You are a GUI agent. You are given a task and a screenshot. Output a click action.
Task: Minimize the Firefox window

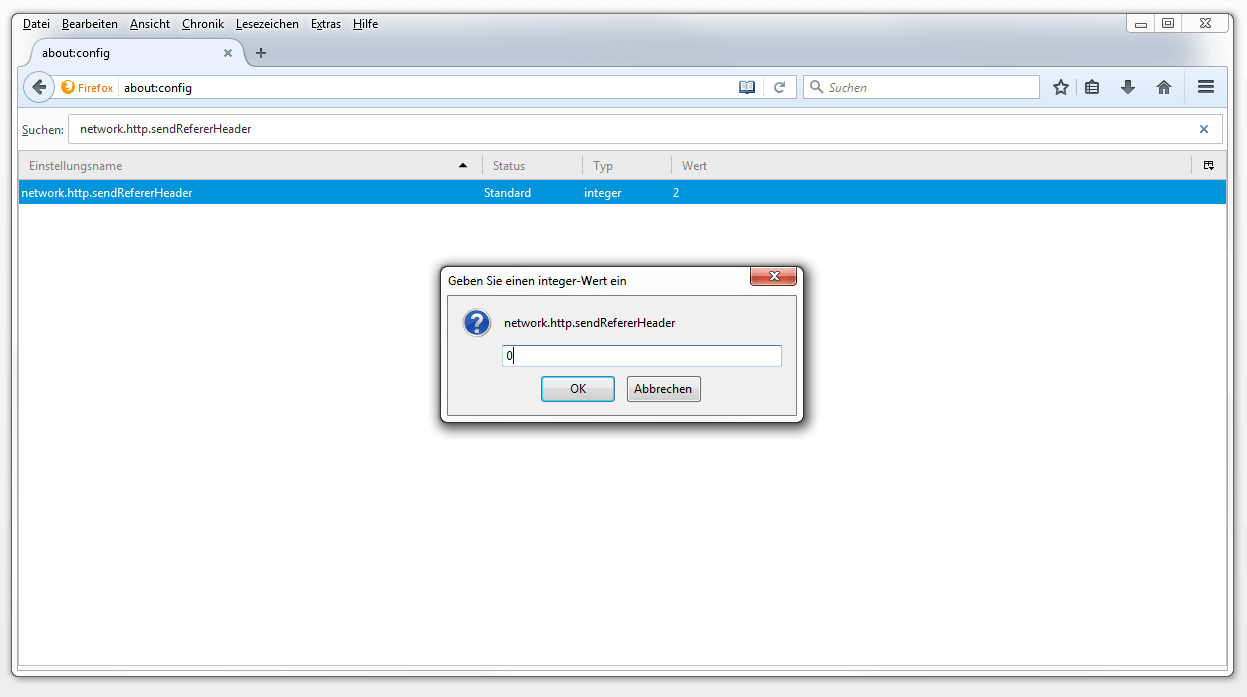pyautogui.click(x=1141, y=23)
